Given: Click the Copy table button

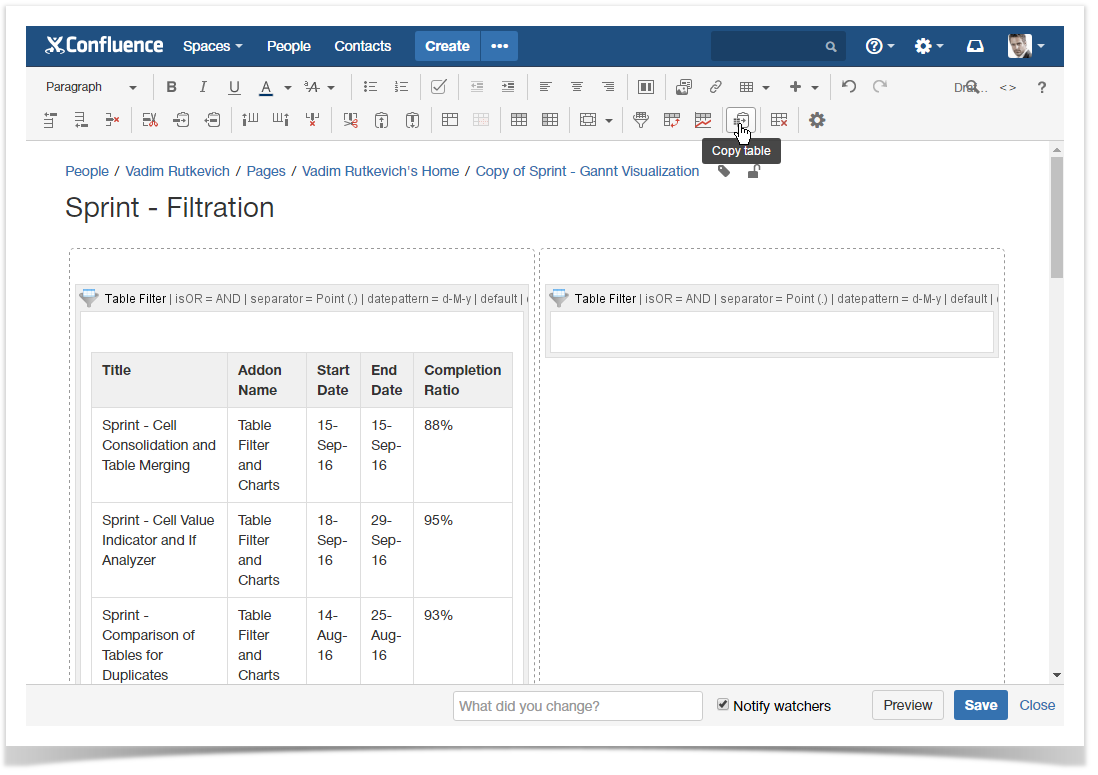Looking at the screenshot, I should click(x=741, y=120).
